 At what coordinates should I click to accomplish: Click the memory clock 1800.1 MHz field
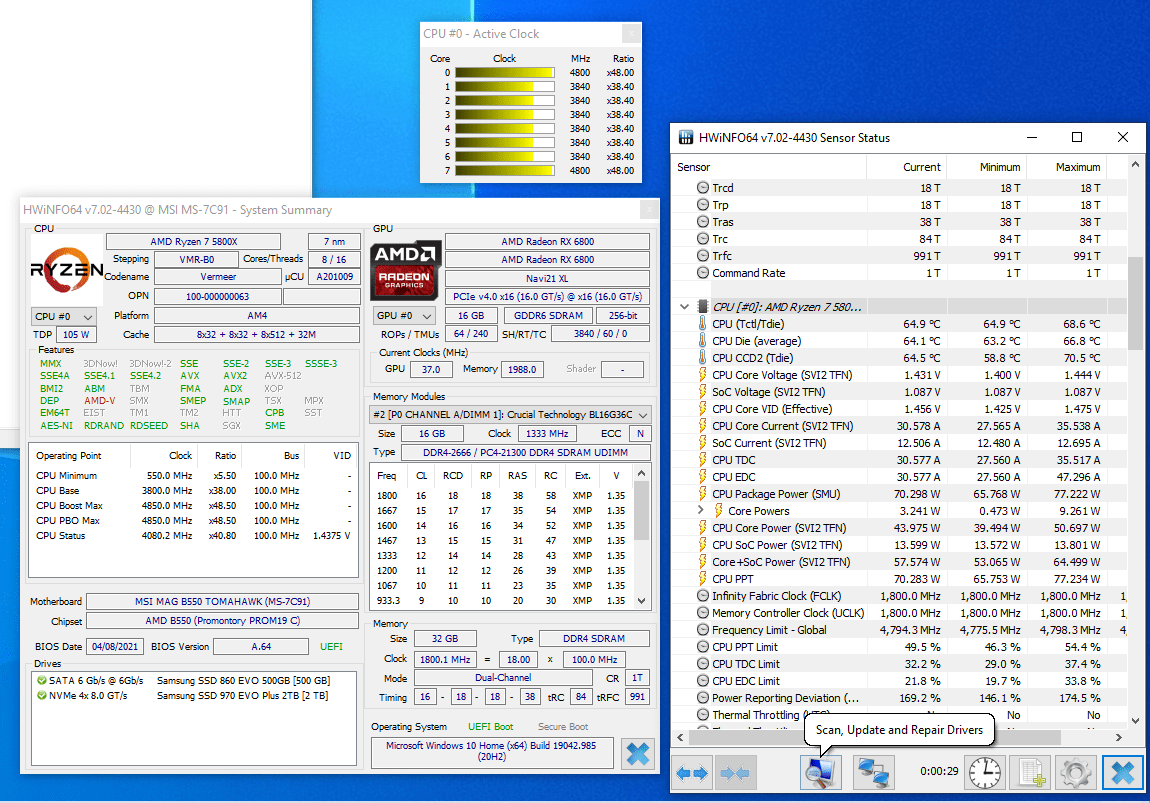click(445, 659)
